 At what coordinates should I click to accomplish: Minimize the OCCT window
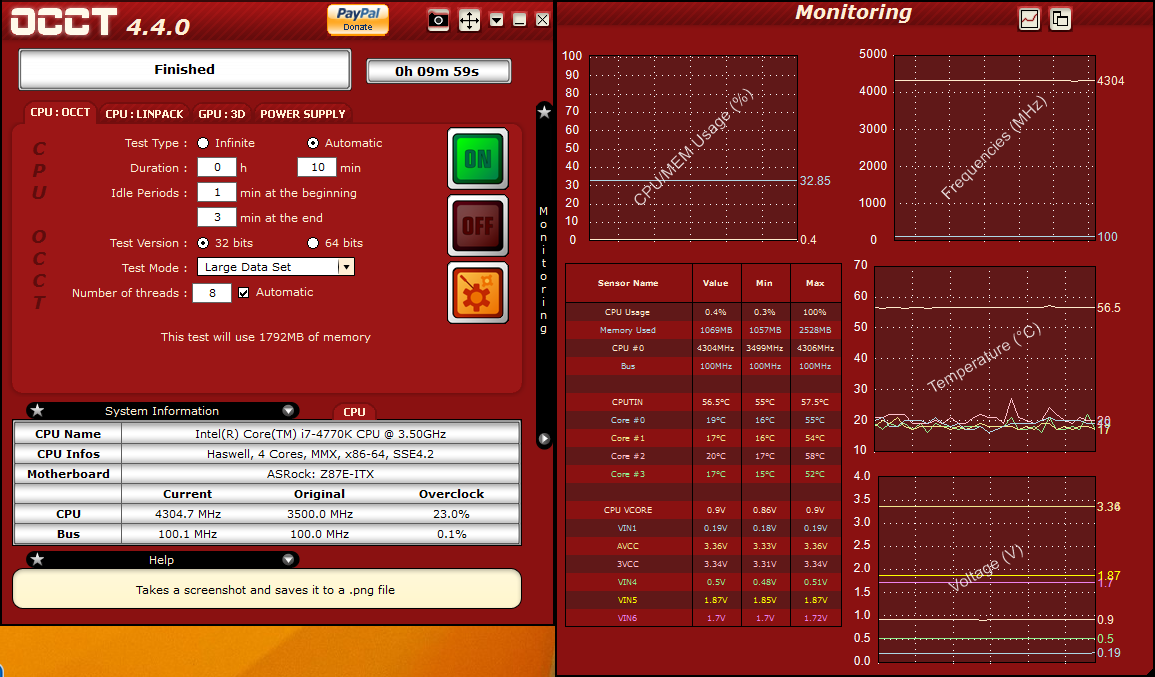pos(519,20)
